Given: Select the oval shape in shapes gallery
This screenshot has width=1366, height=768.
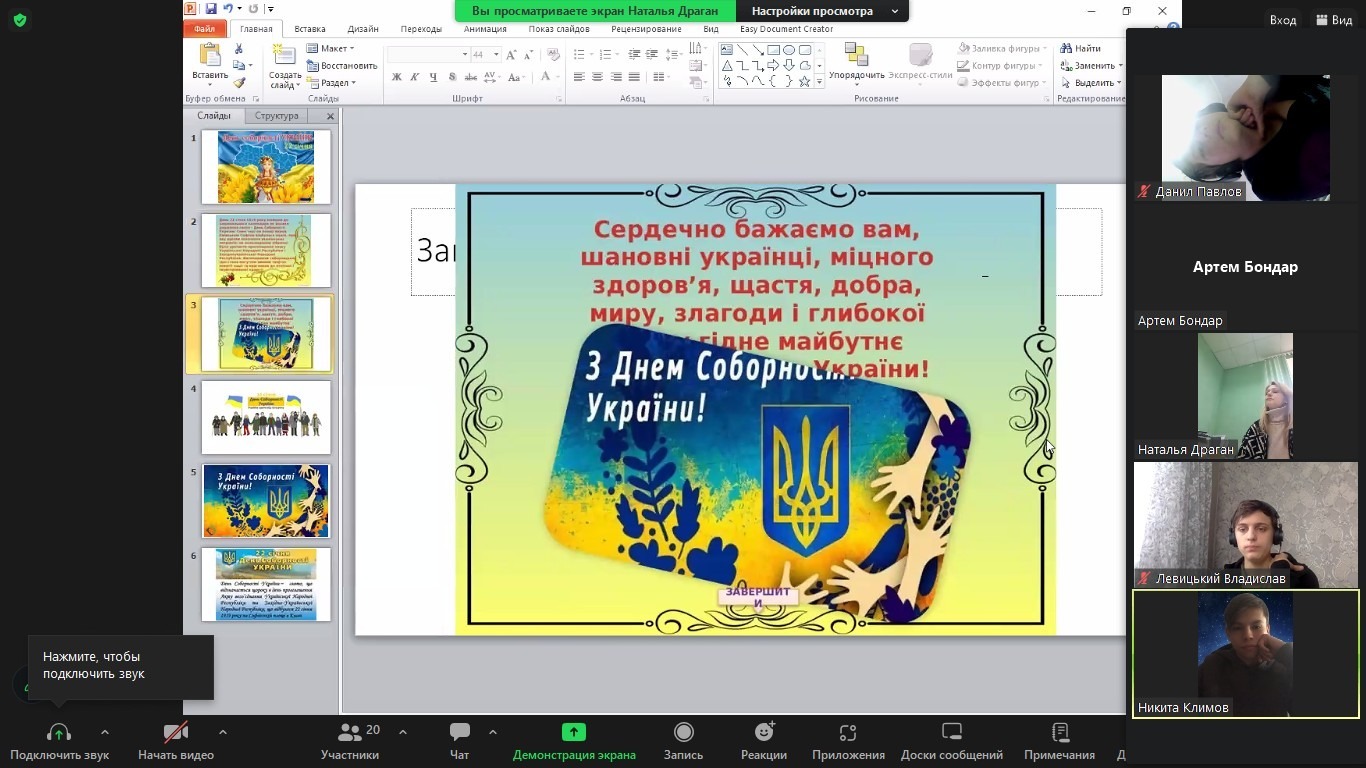Looking at the screenshot, I should 789,50.
